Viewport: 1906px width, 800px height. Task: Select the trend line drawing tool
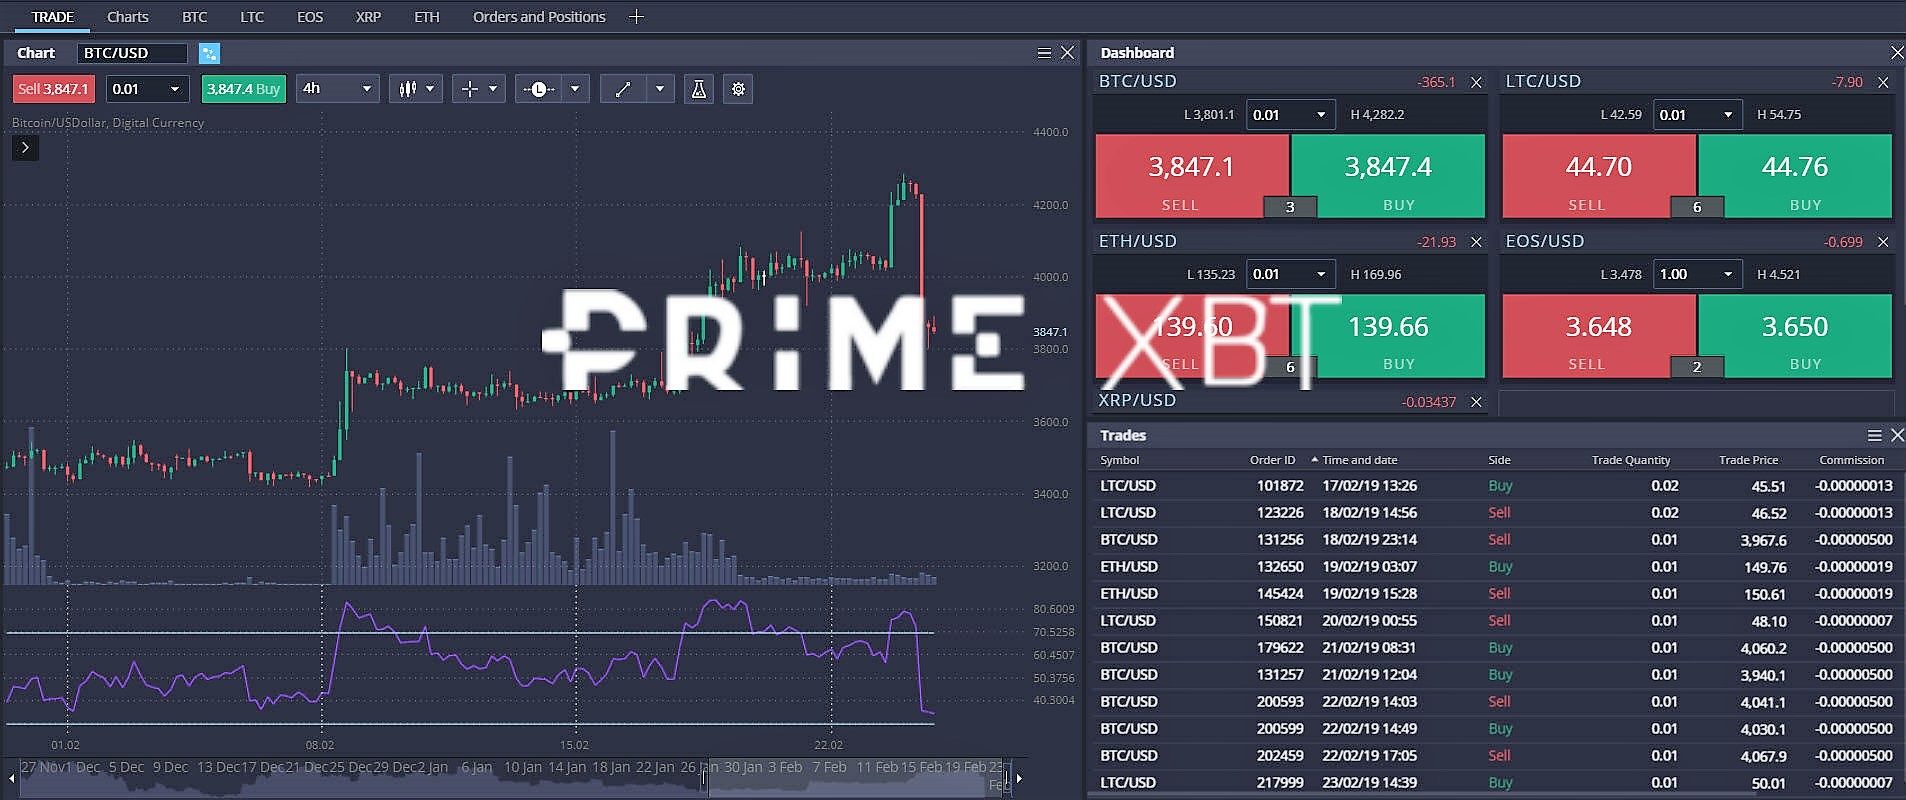pyautogui.click(x=623, y=89)
